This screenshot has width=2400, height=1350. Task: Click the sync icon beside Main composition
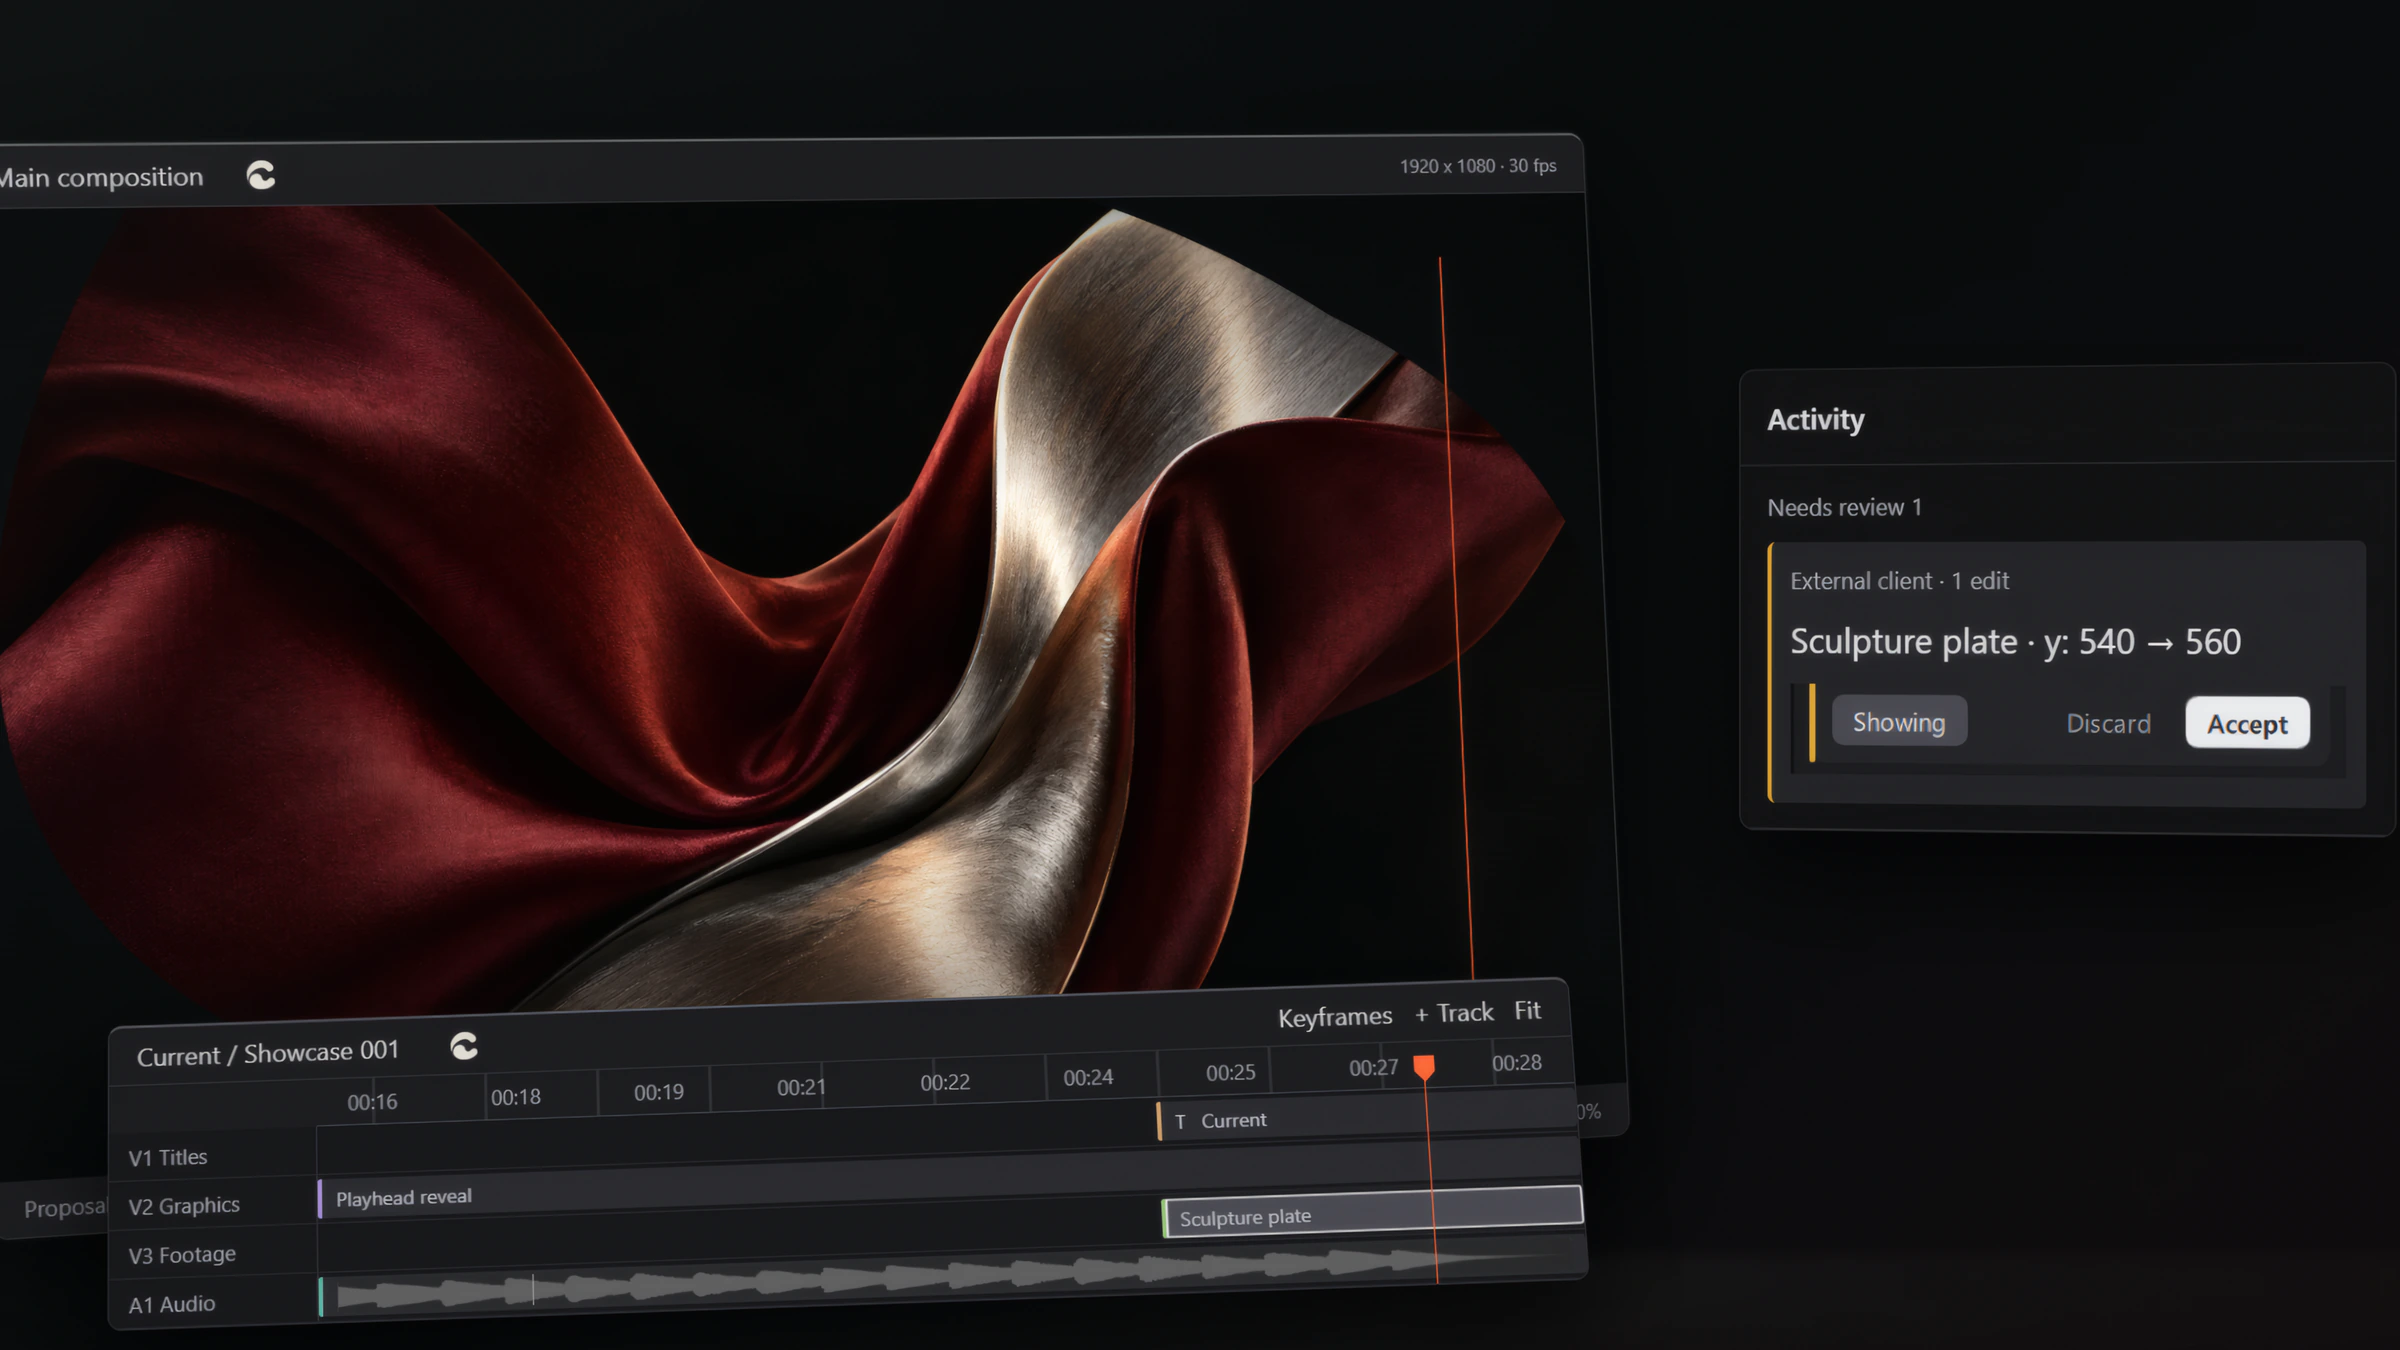(261, 175)
